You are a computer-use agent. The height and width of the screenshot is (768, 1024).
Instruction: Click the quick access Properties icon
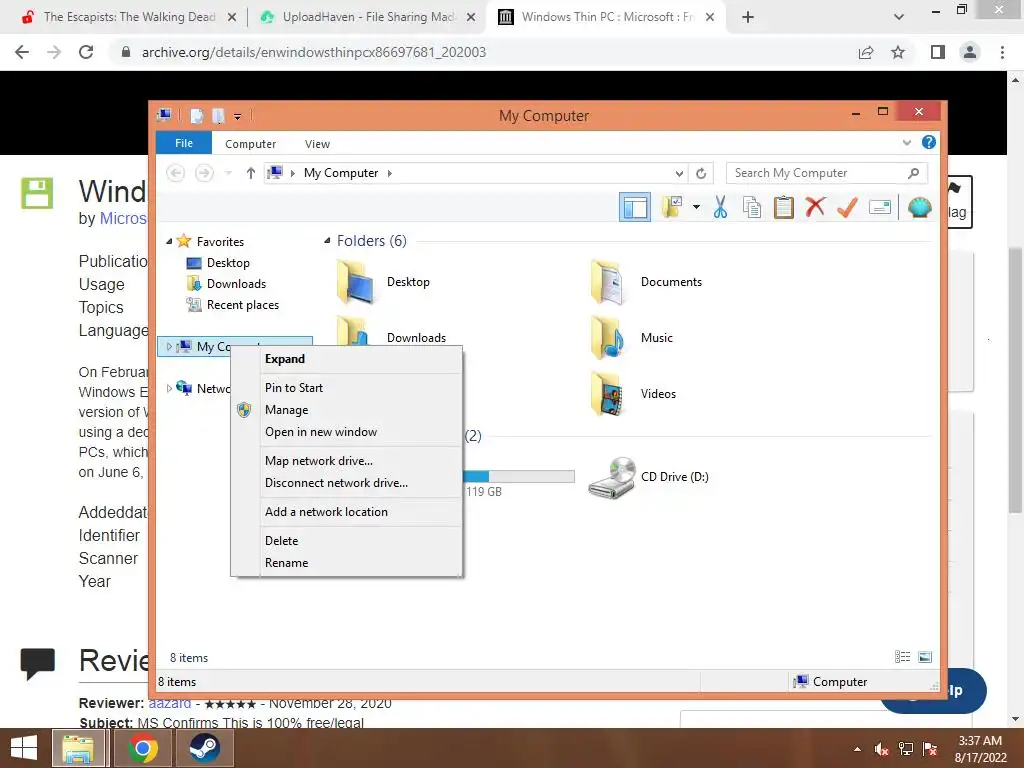click(197, 116)
